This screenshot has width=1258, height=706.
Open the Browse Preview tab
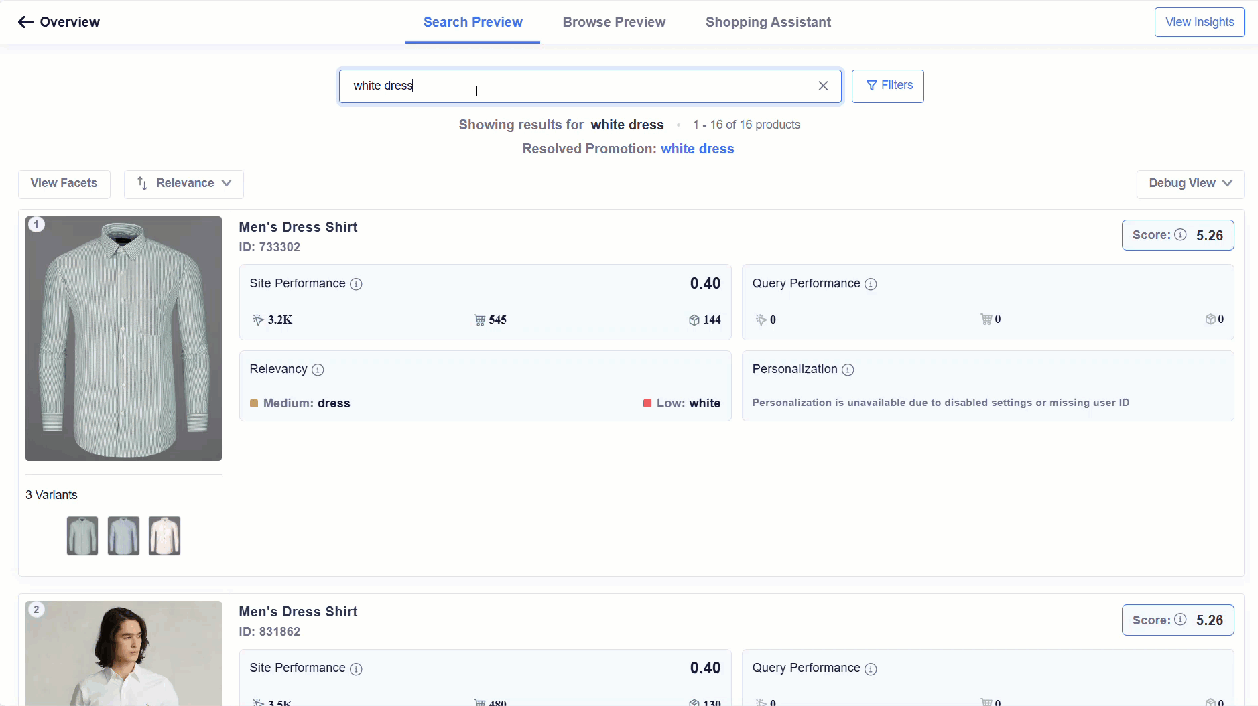tap(614, 22)
